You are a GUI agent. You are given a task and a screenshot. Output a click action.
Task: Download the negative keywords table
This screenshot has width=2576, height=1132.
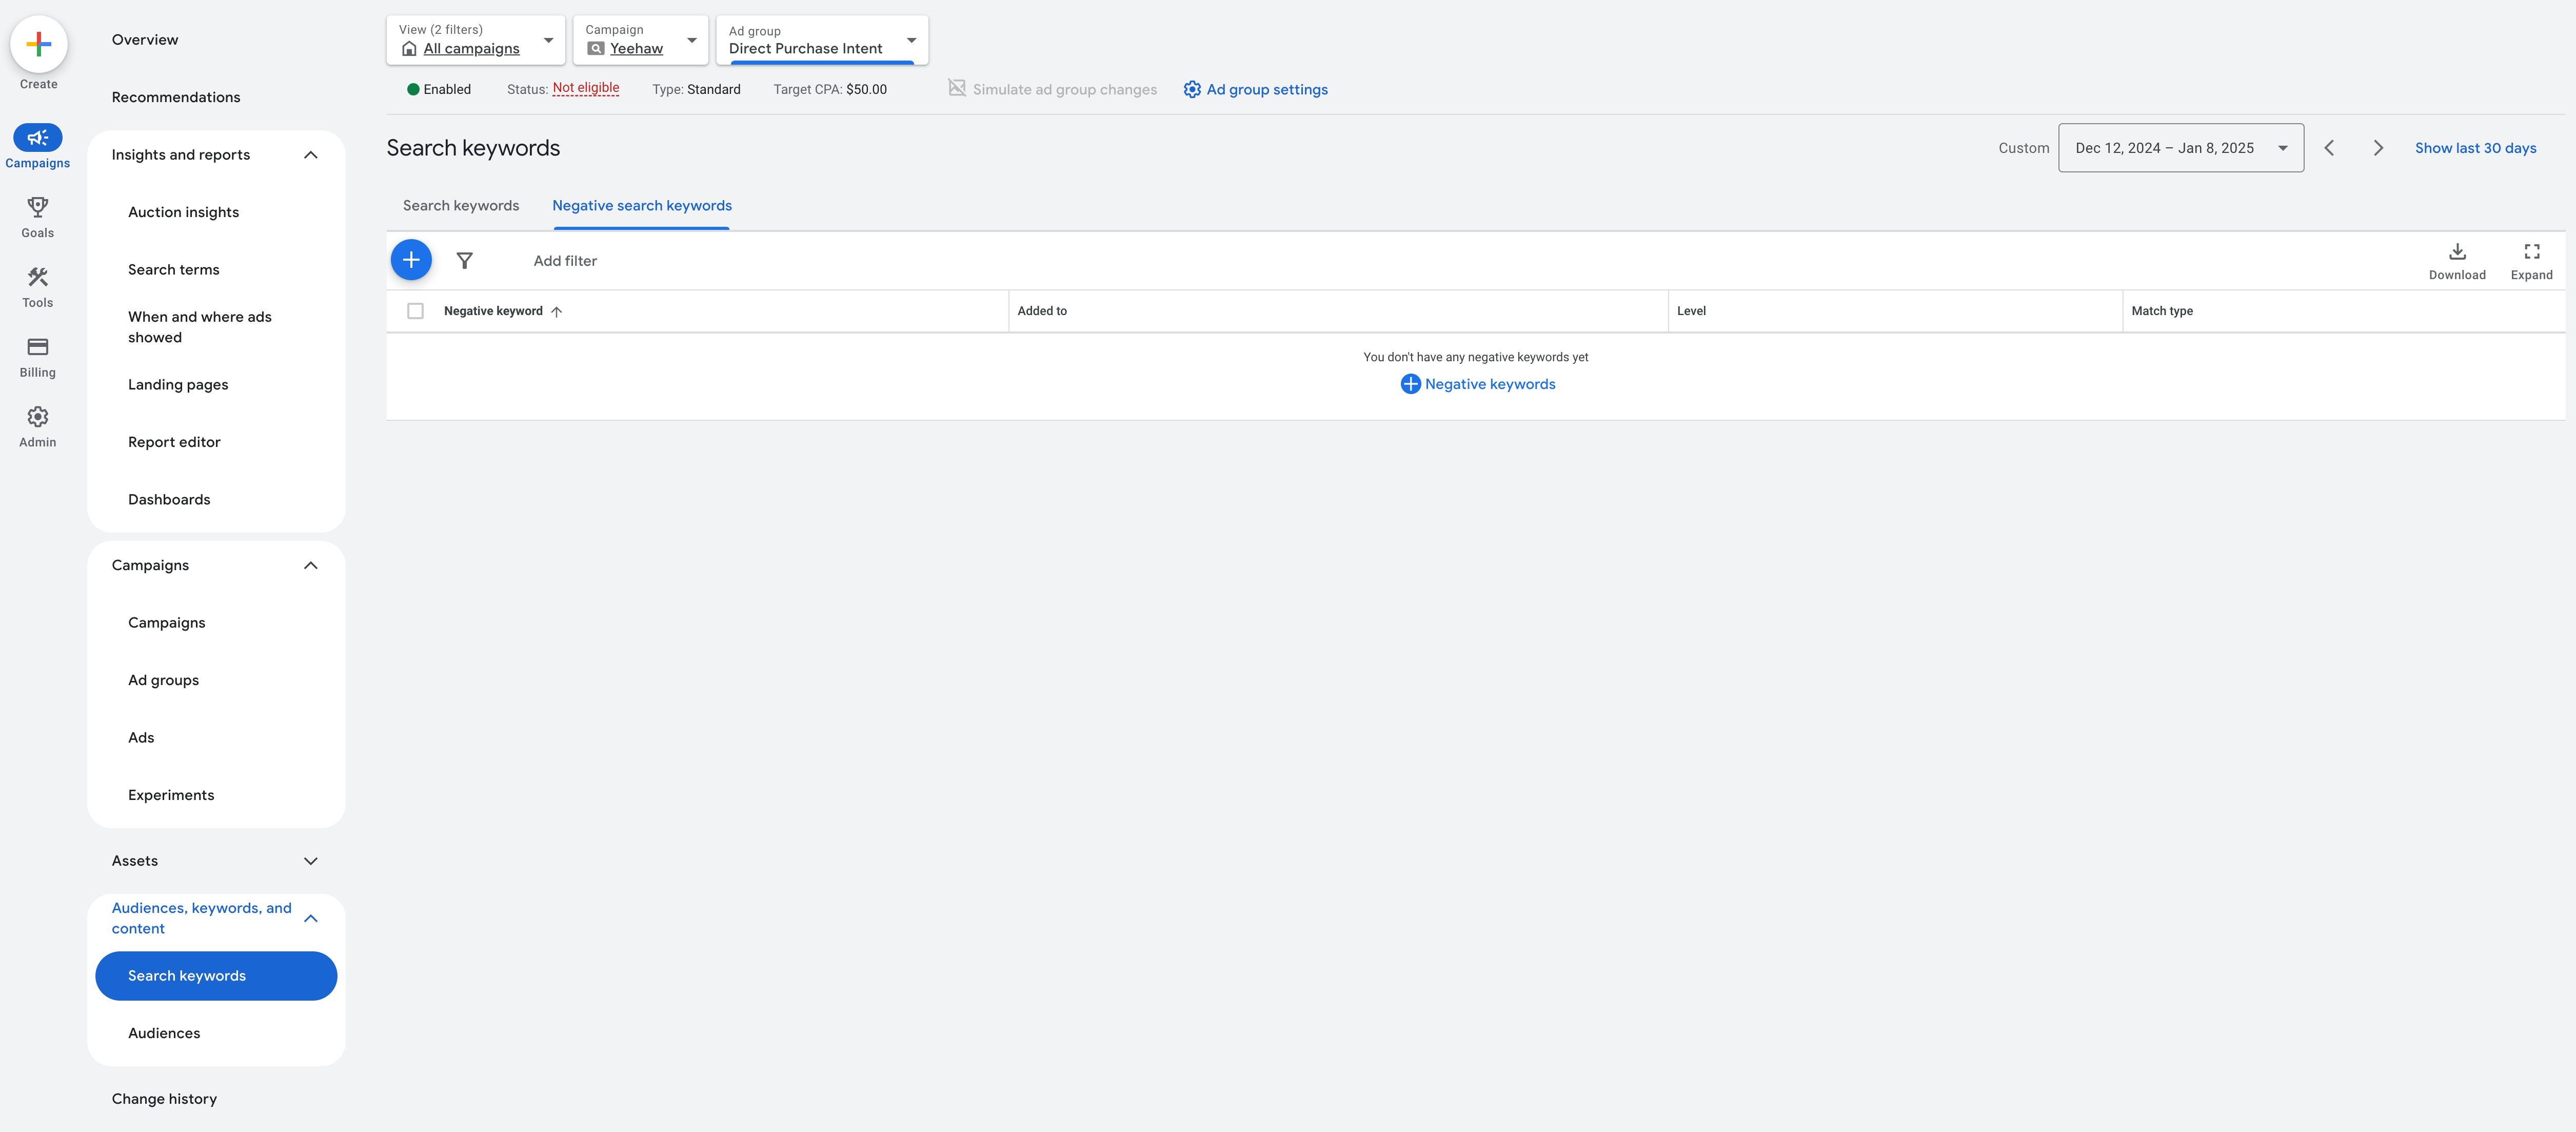[2457, 260]
